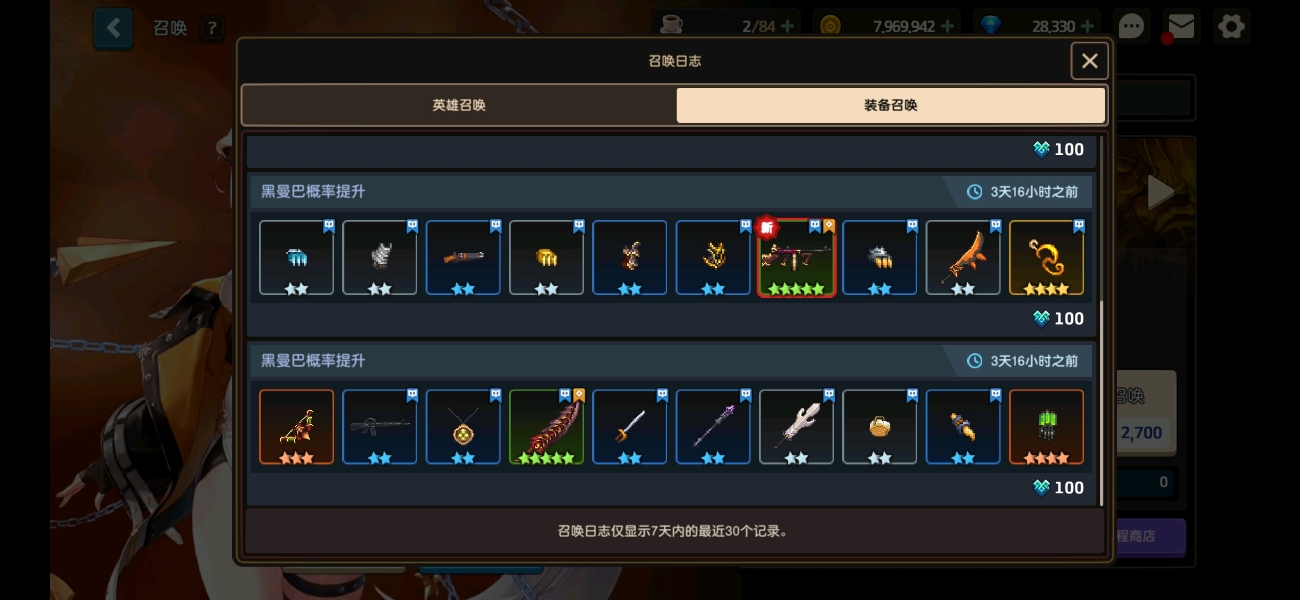The width and height of the screenshot is (1300, 600).
Task: Add gems with the plus button
Action: click(1087, 26)
